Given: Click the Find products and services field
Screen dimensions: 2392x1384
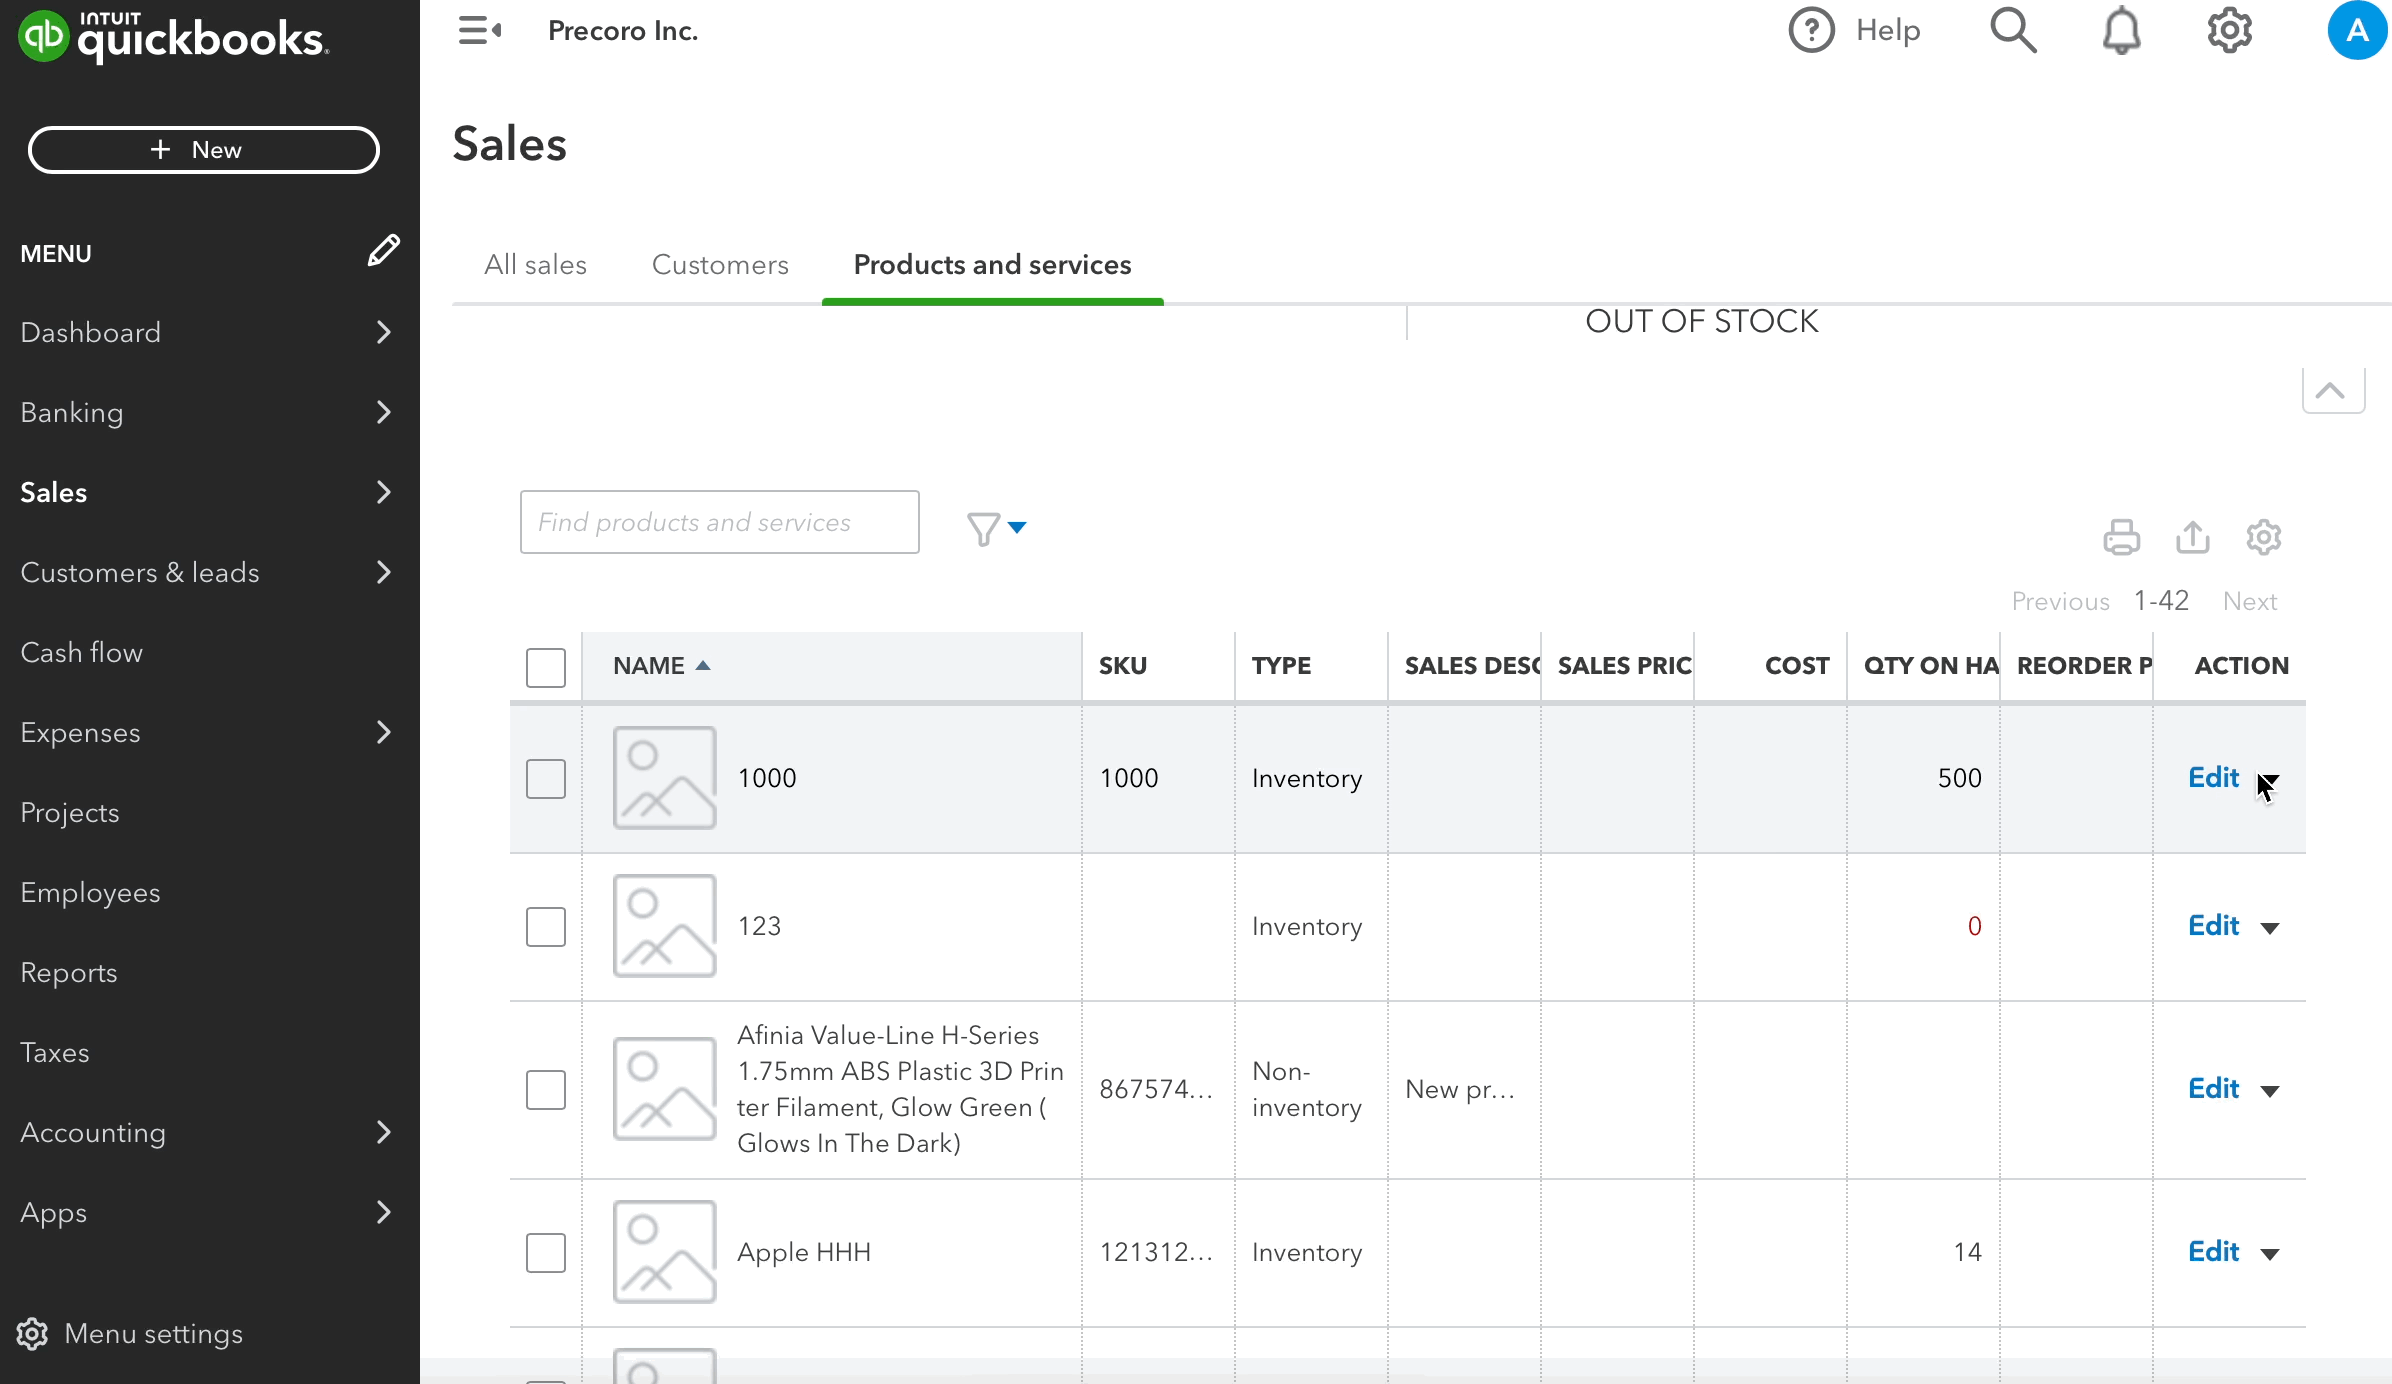Looking at the screenshot, I should click(x=718, y=521).
